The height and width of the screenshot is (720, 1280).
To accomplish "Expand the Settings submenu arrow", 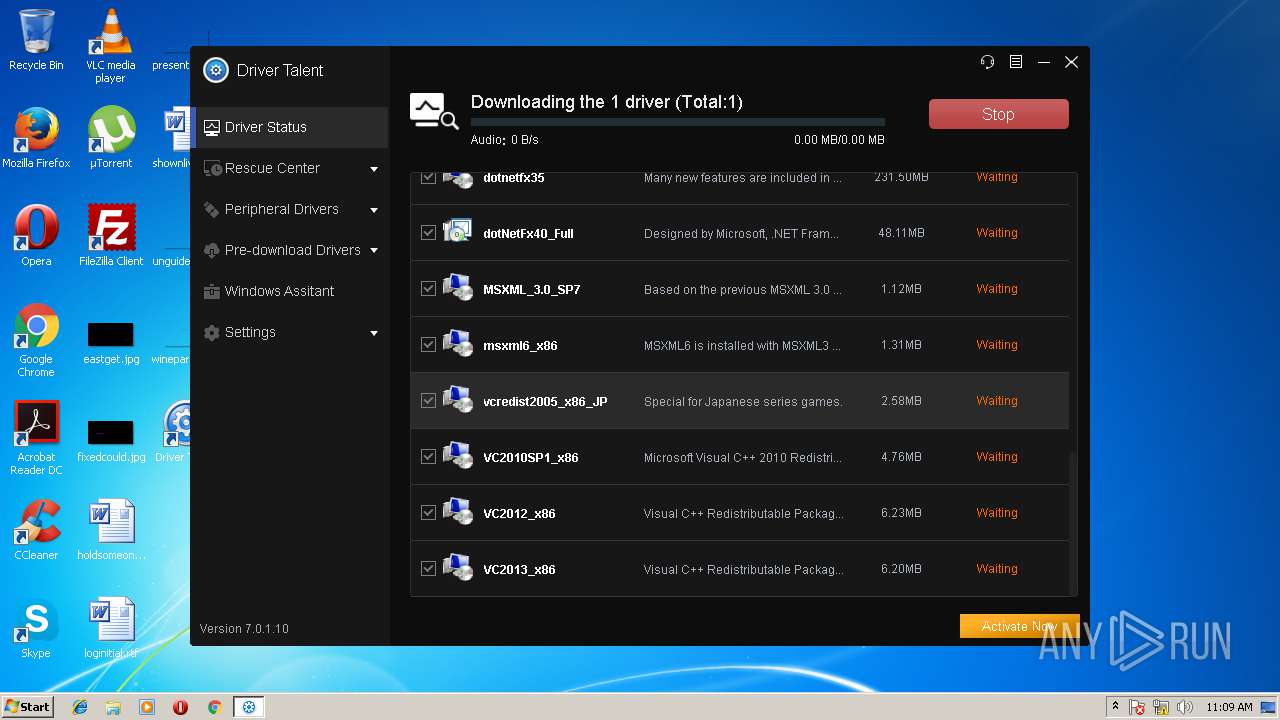I will click(x=374, y=333).
